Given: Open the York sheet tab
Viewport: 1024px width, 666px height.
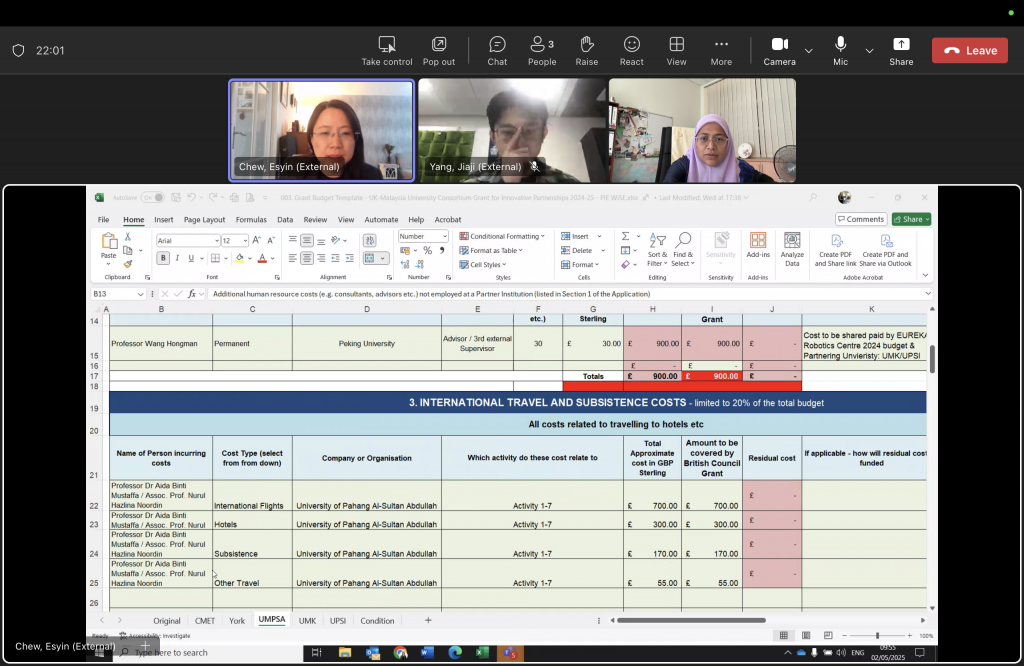Looking at the screenshot, I should pyautogui.click(x=237, y=620).
